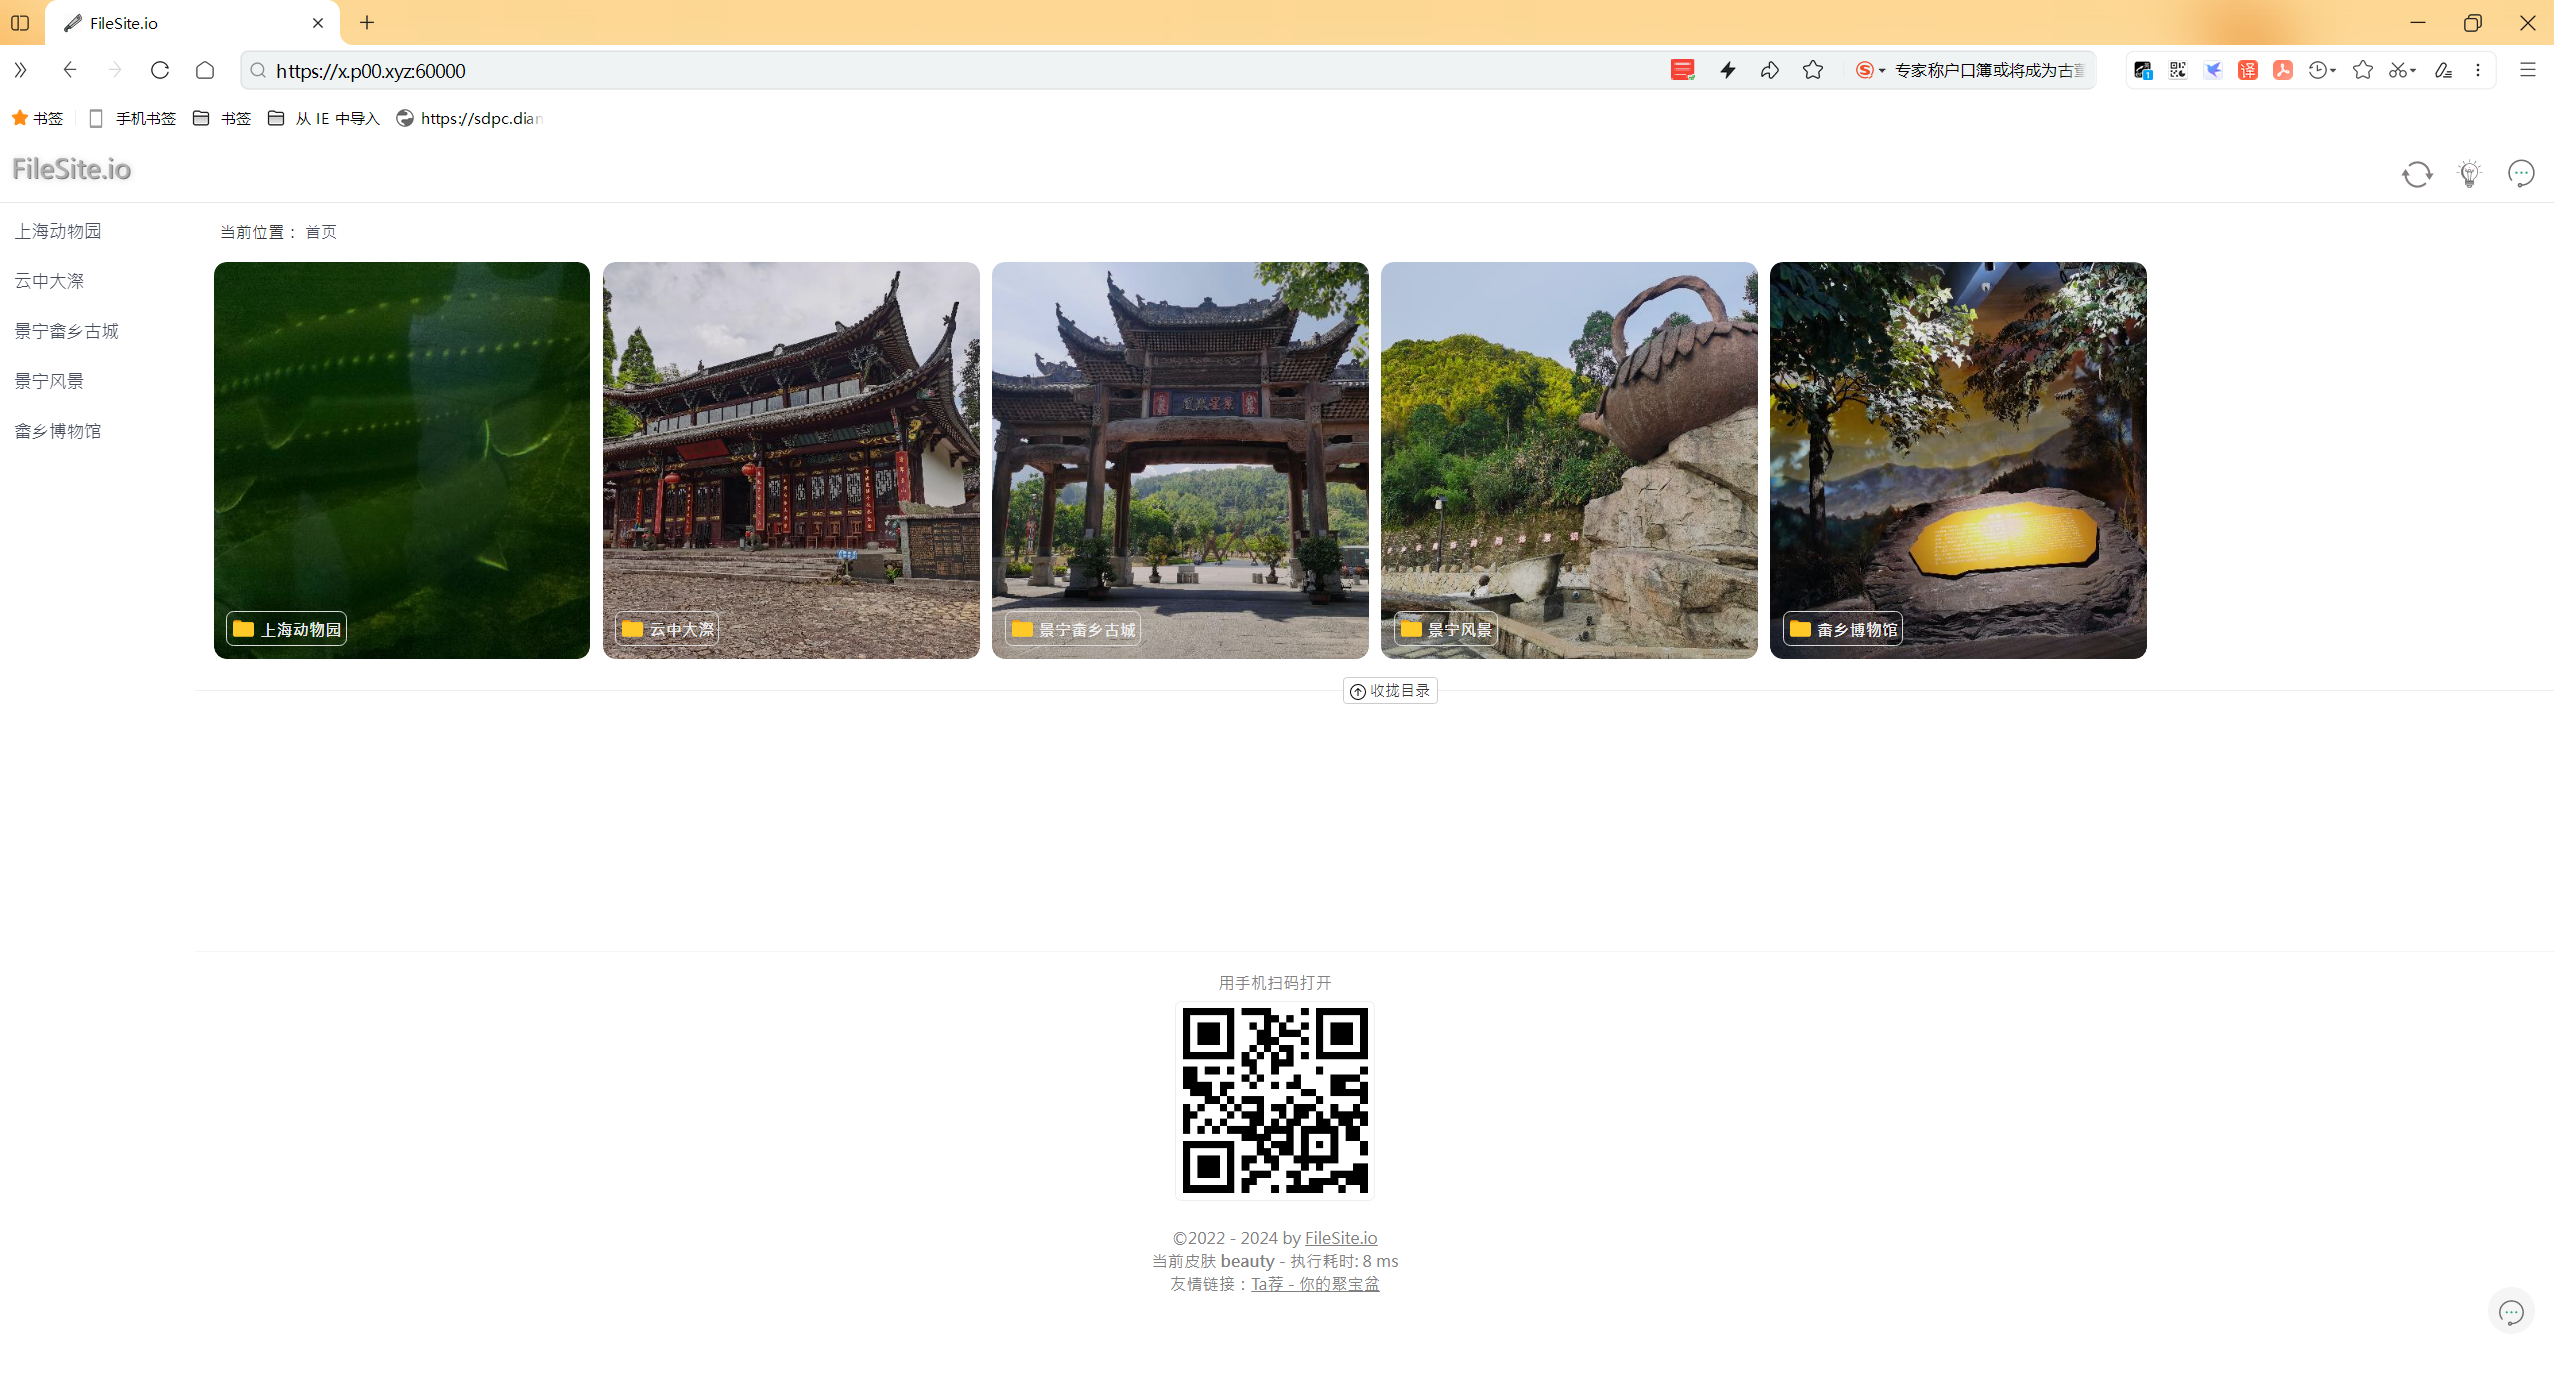The image size is (2554, 1383).
Task: Open the 手机书签 bookmark folder
Action: click(x=132, y=119)
